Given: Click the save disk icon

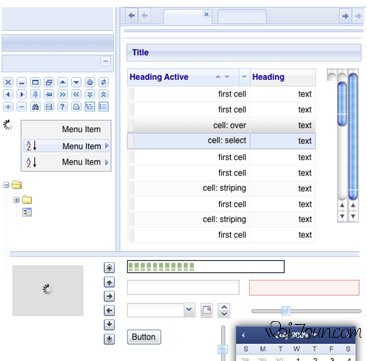Looking at the screenshot, I should pos(49,107).
